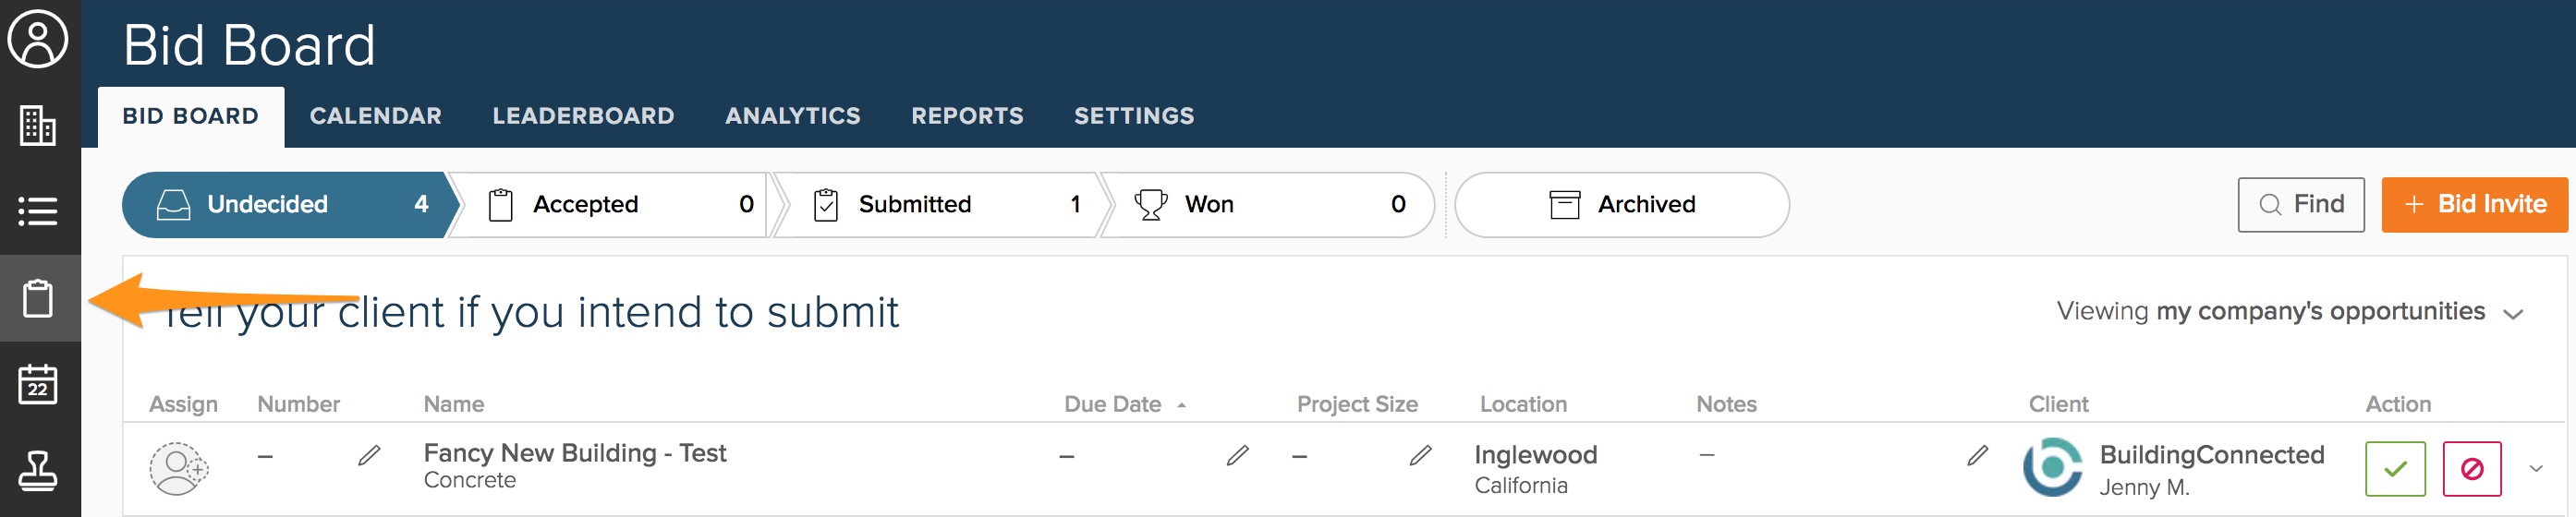Edit the notes pencil icon
Viewport: 2576px width, 517px height.
(1977, 456)
